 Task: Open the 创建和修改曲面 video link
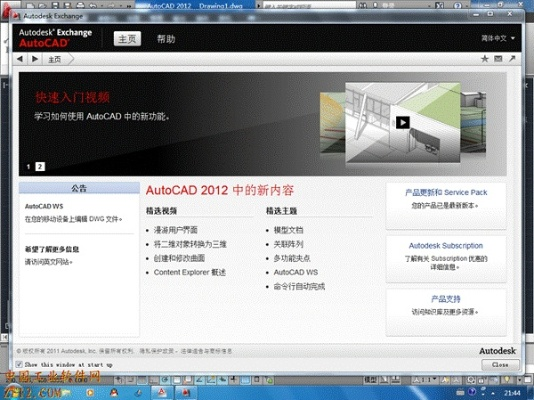[x=179, y=258]
